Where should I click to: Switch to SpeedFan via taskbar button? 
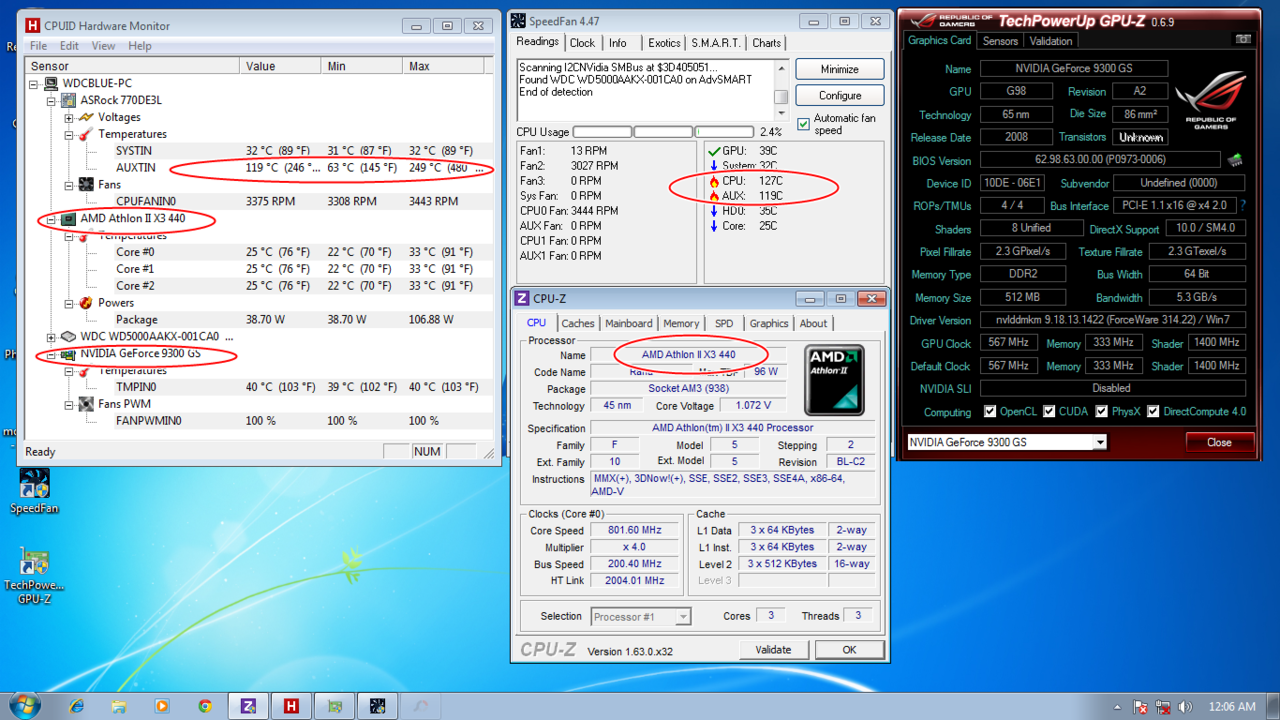coord(378,706)
